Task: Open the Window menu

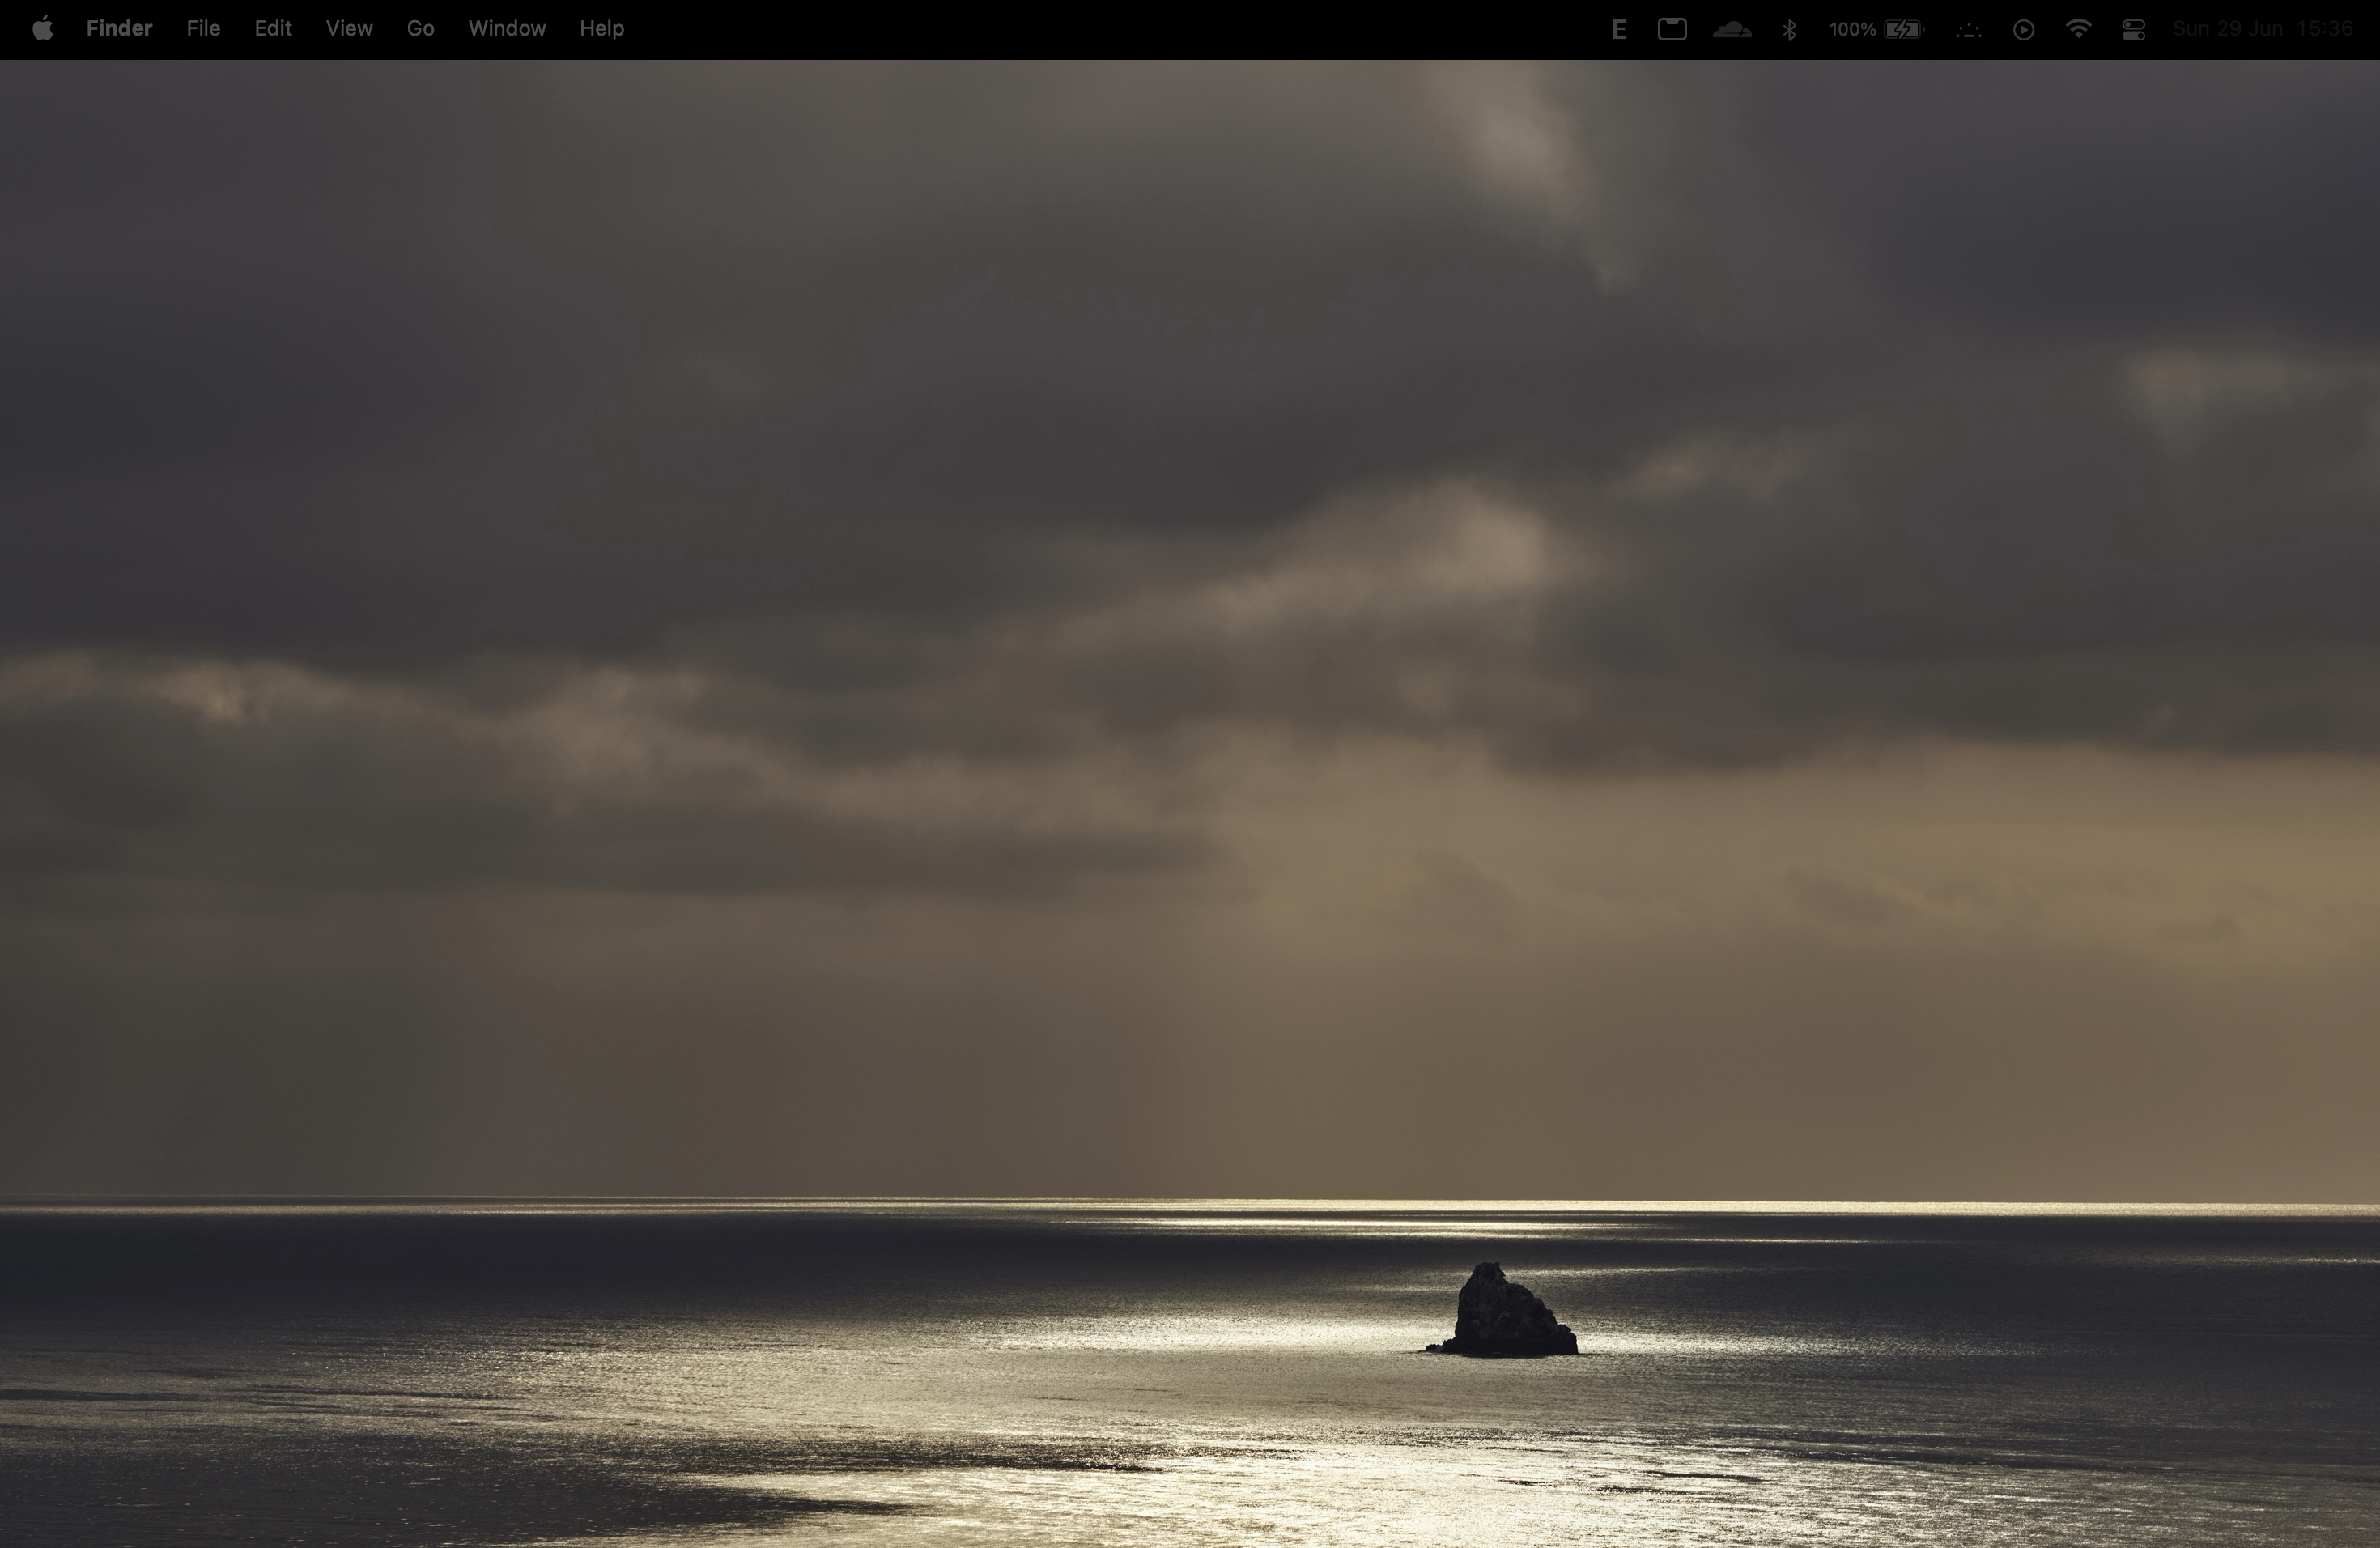Action: [x=507, y=29]
